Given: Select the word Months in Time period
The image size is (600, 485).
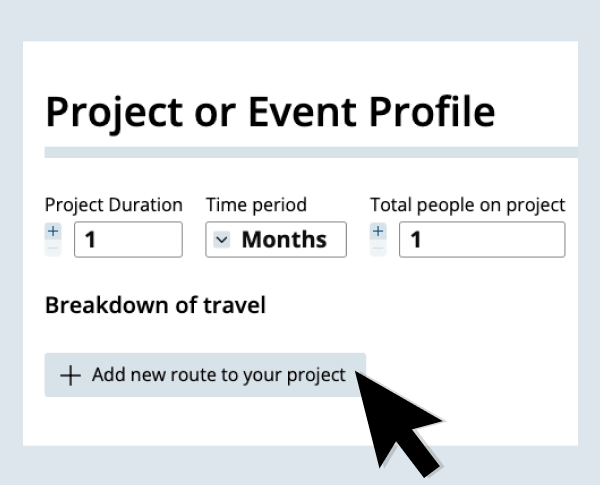Looking at the screenshot, I should click(x=284, y=240).
